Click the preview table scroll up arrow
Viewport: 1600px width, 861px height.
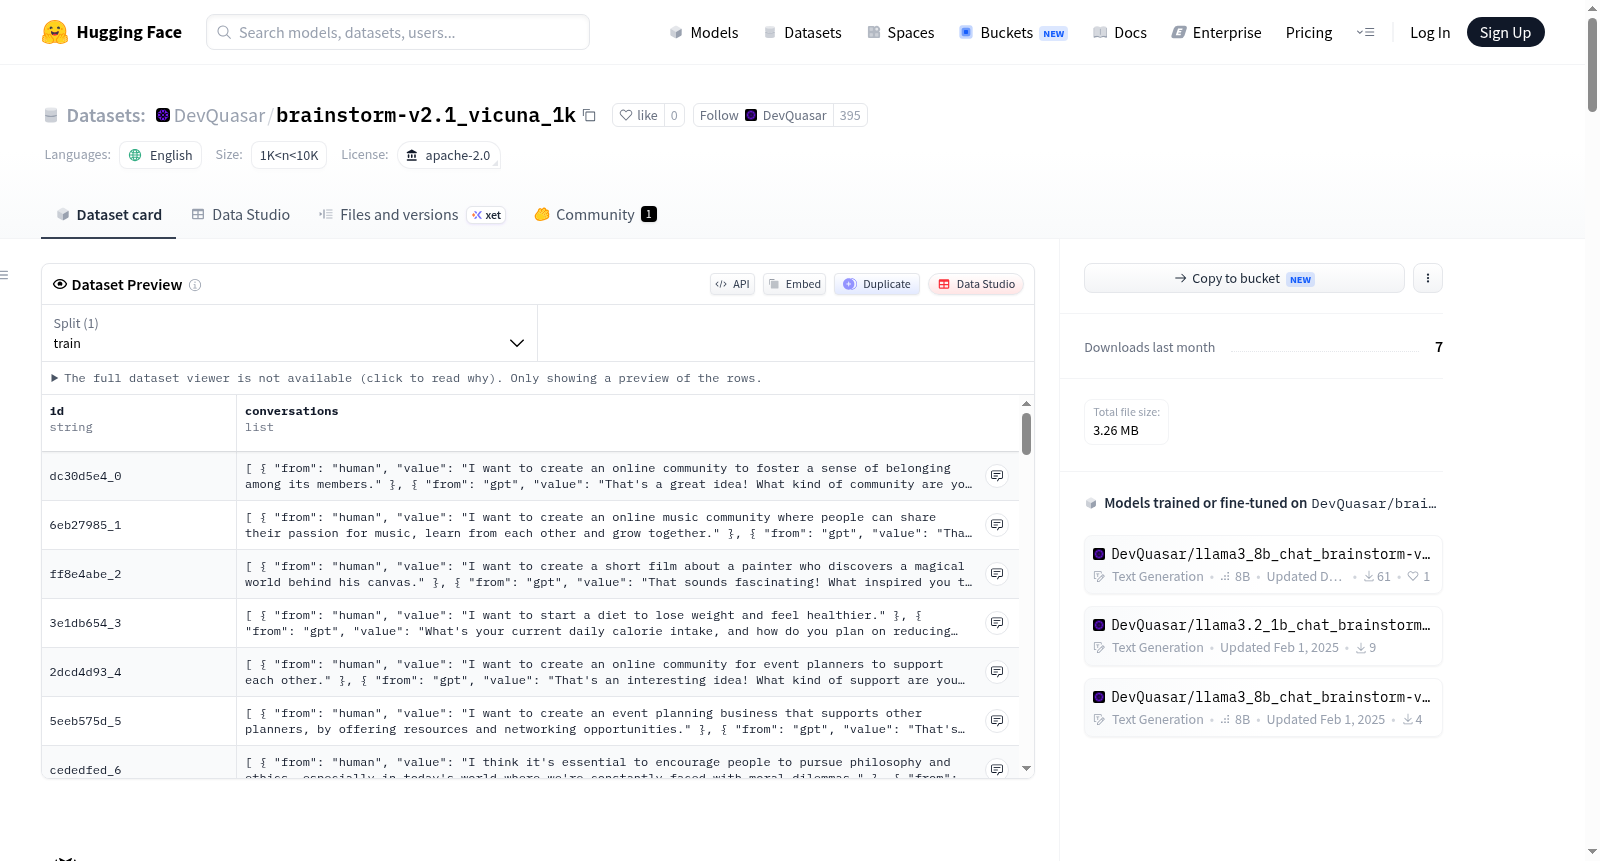click(1026, 404)
